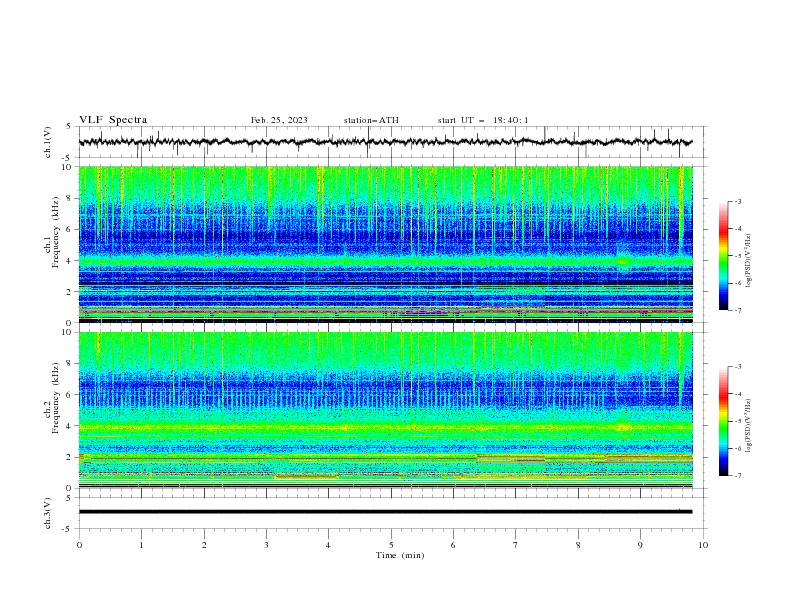Click the time axis tick label '0'
Screen dimensions: 792x612
[79, 545]
